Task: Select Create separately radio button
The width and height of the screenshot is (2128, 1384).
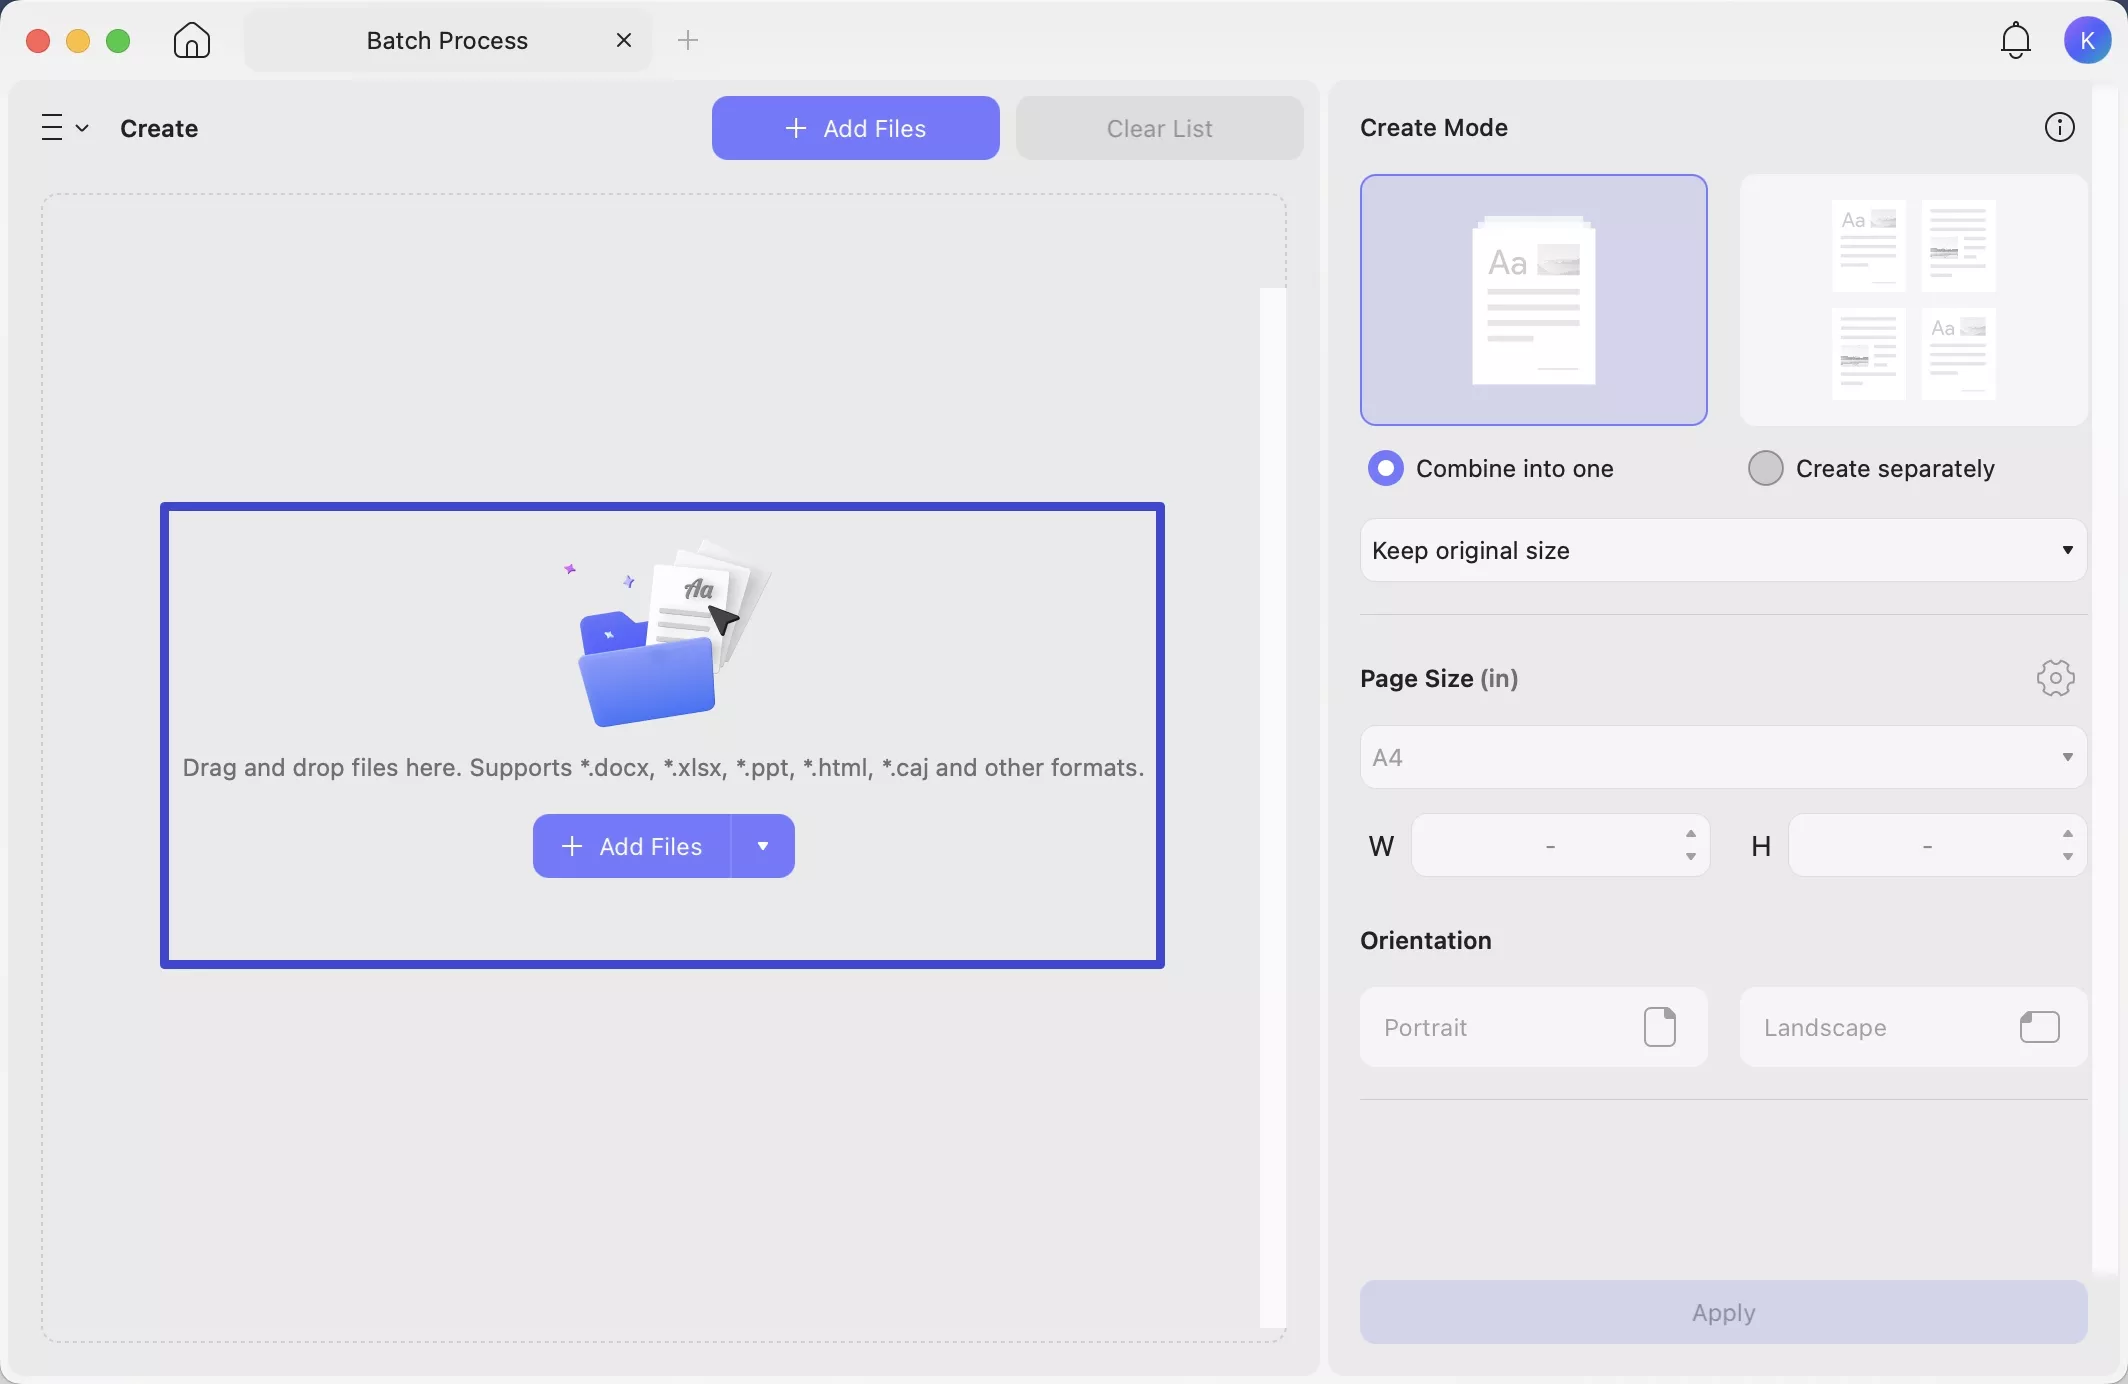Action: pyautogui.click(x=1765, y=468)
